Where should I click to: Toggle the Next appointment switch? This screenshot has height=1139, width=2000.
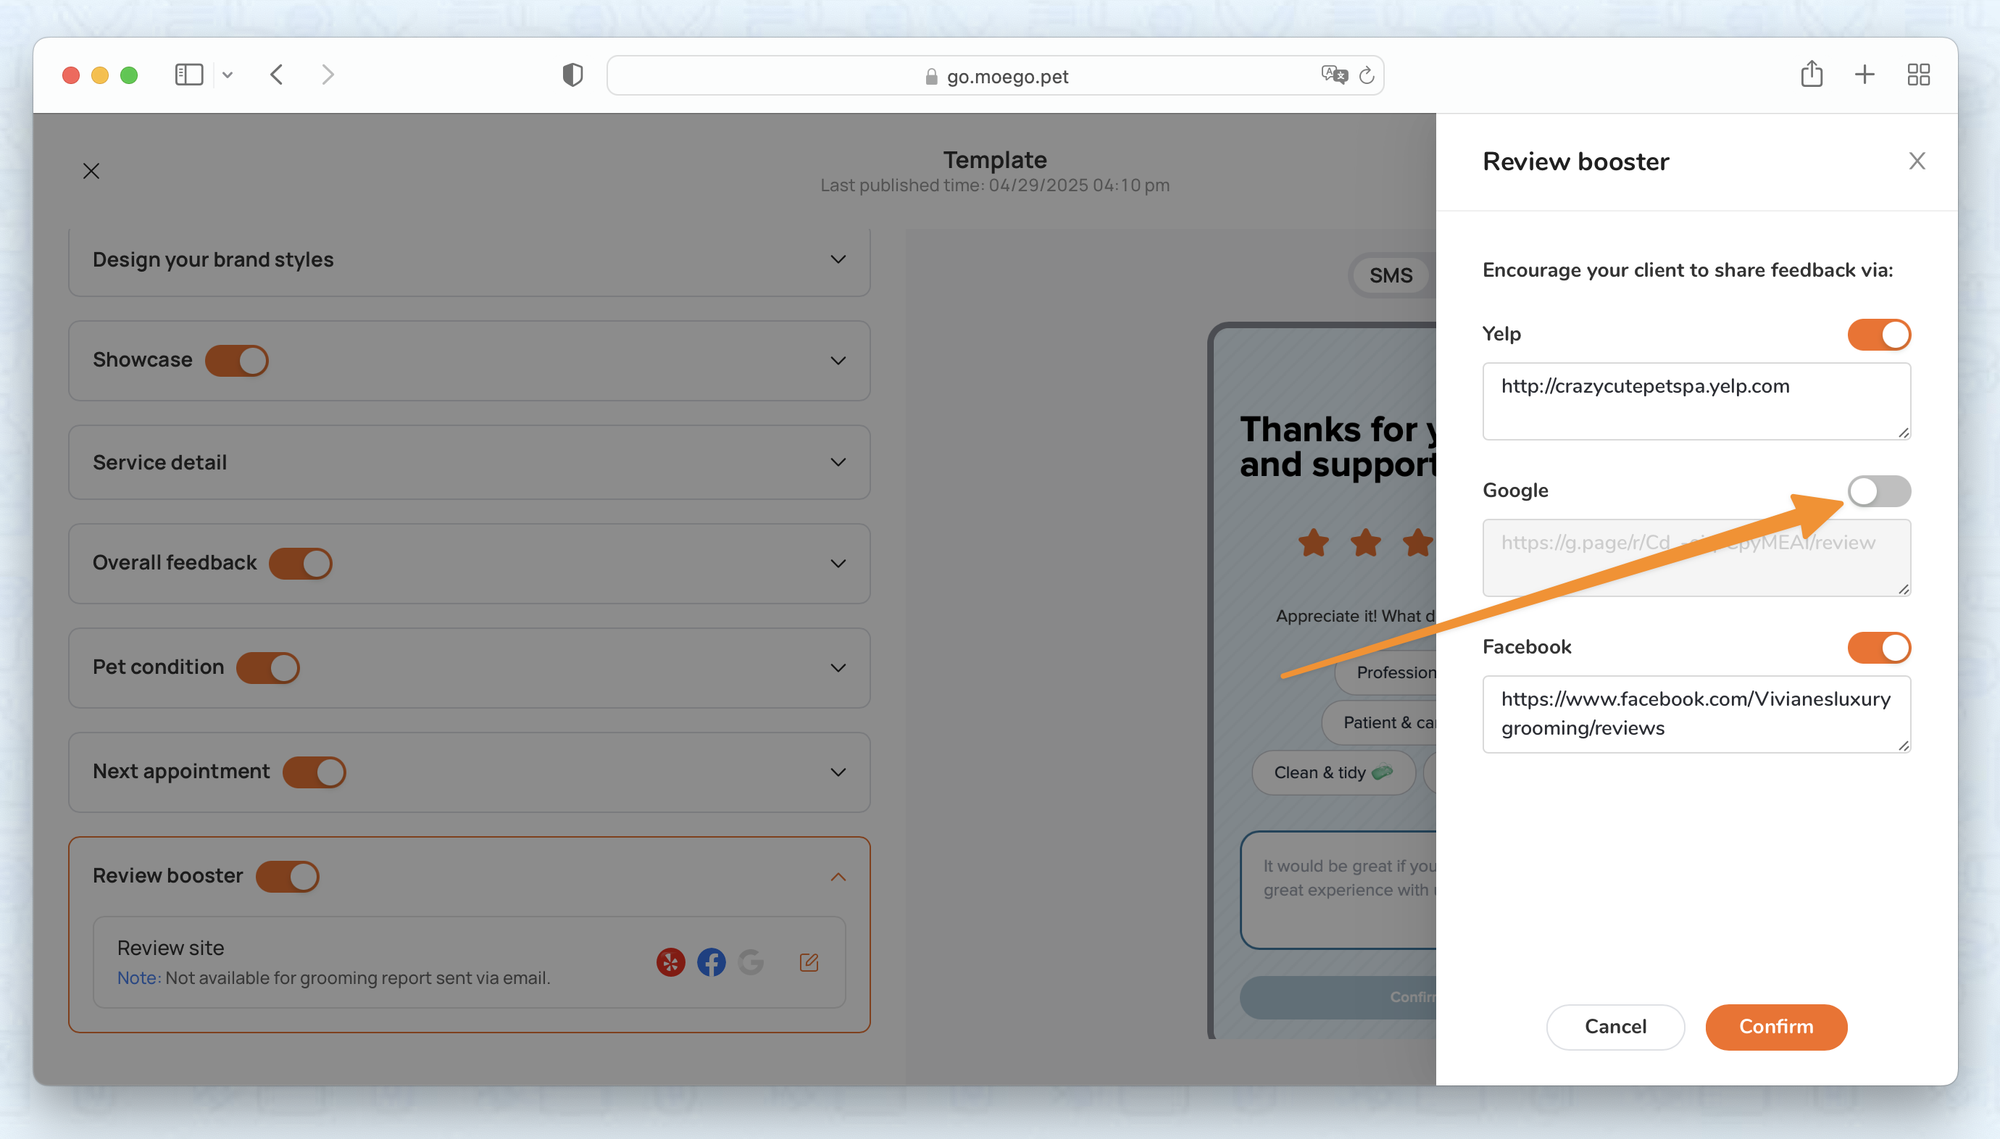(x=314, y=772)
